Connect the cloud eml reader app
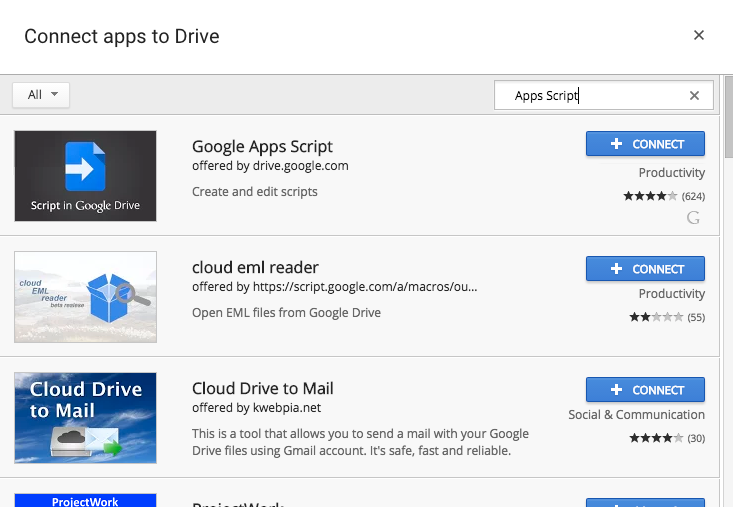 (645, 269)
